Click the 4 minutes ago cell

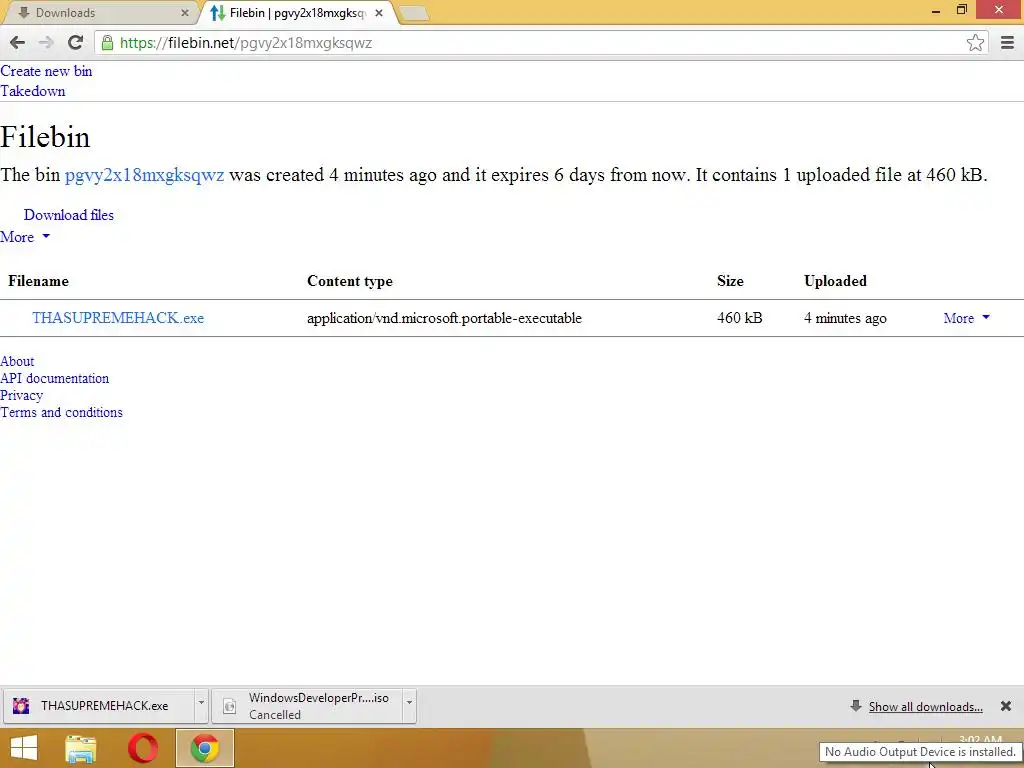(x=845, y=318)
